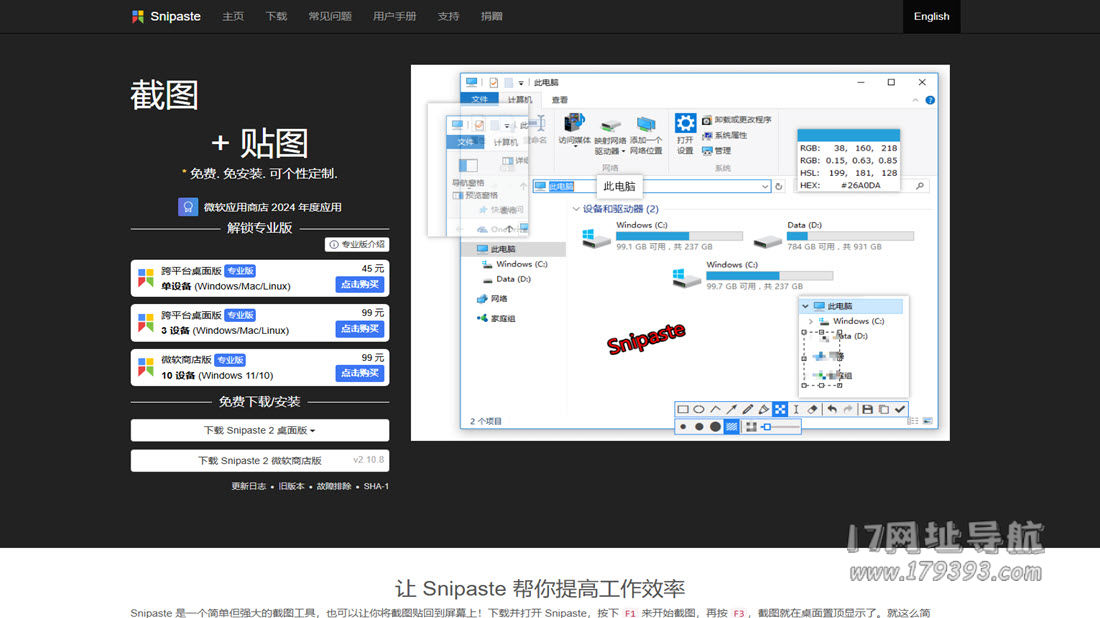Expand the 下载 Snipaste 2 桌面版 dropdown
The height and width of the screenshot is (618, 1100).
tap(259, 430)
